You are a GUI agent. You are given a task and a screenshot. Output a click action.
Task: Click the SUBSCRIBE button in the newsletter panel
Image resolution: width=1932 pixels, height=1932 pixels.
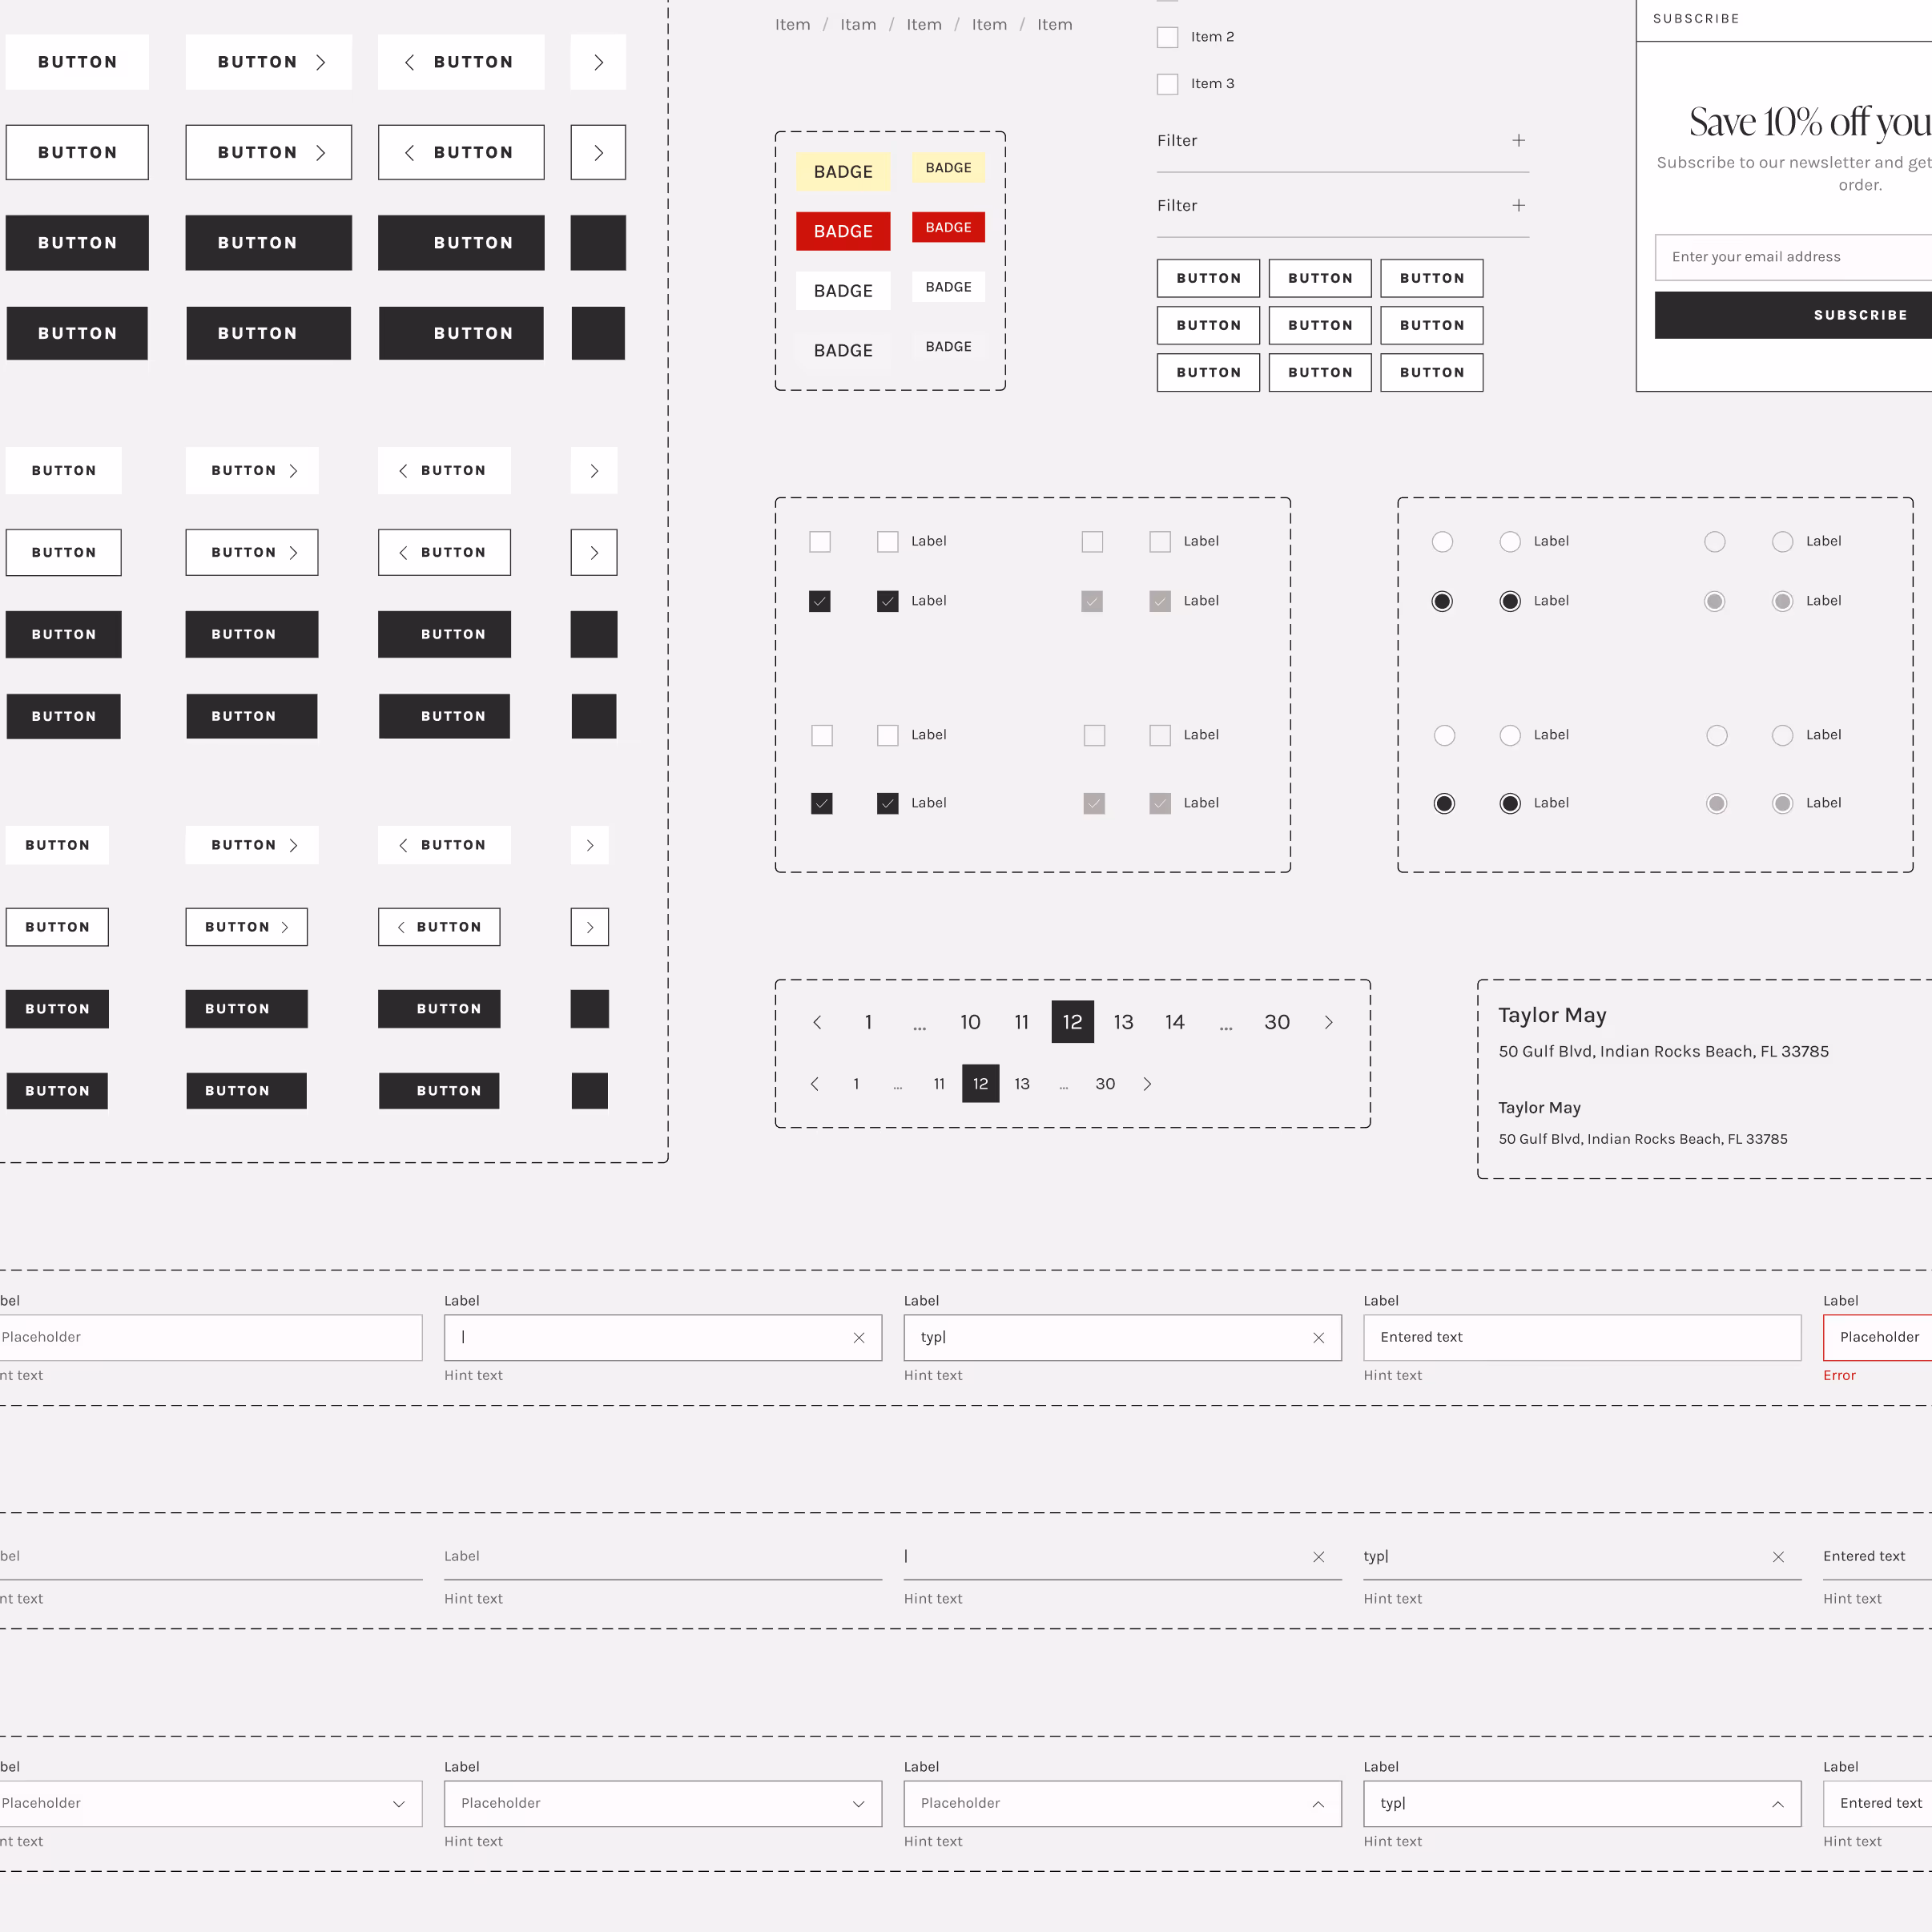[x=1860, y=314]
